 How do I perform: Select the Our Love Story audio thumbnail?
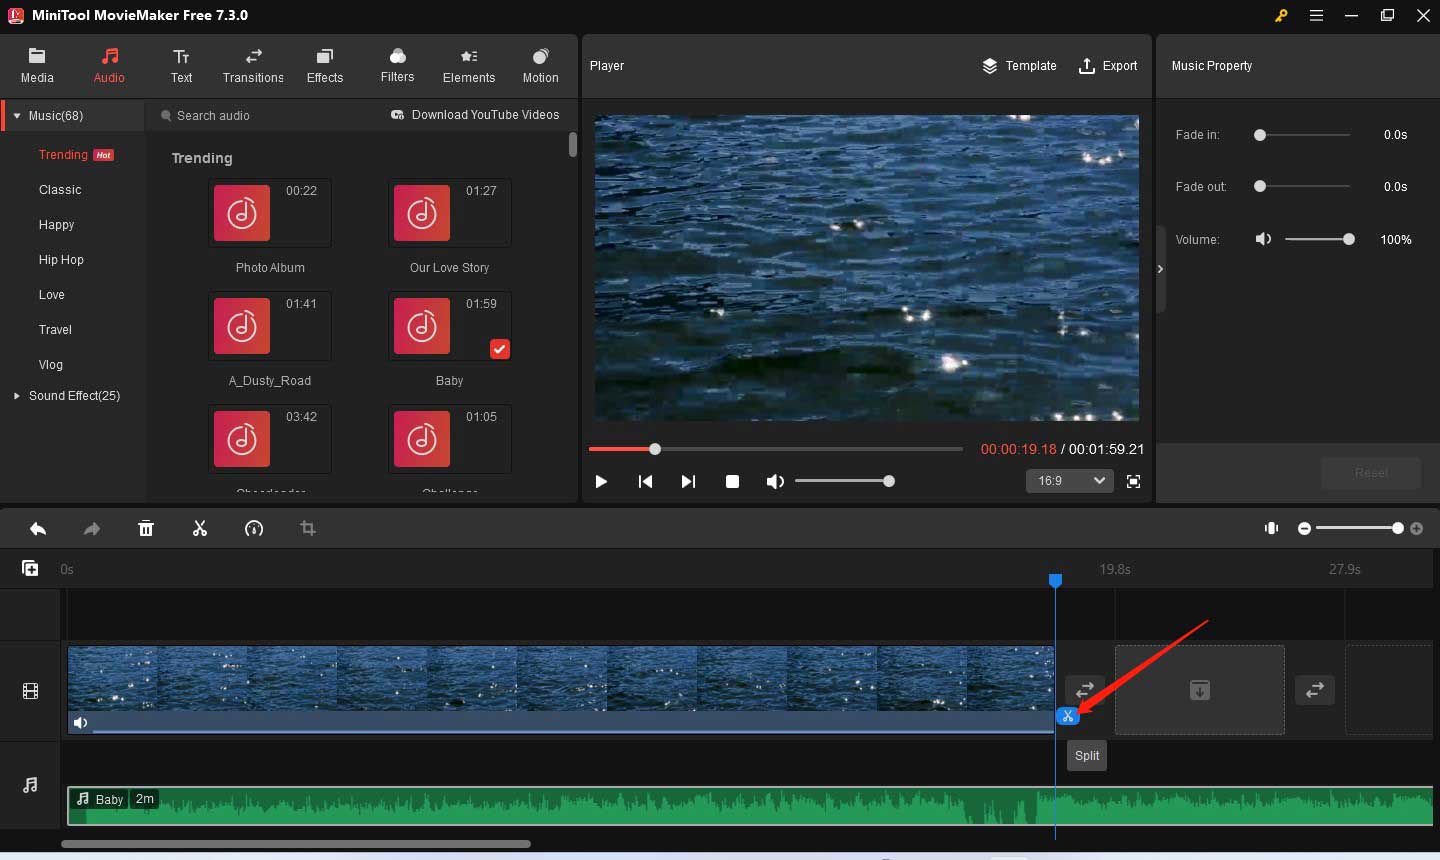pyautogui.click(x=449, y=213)
